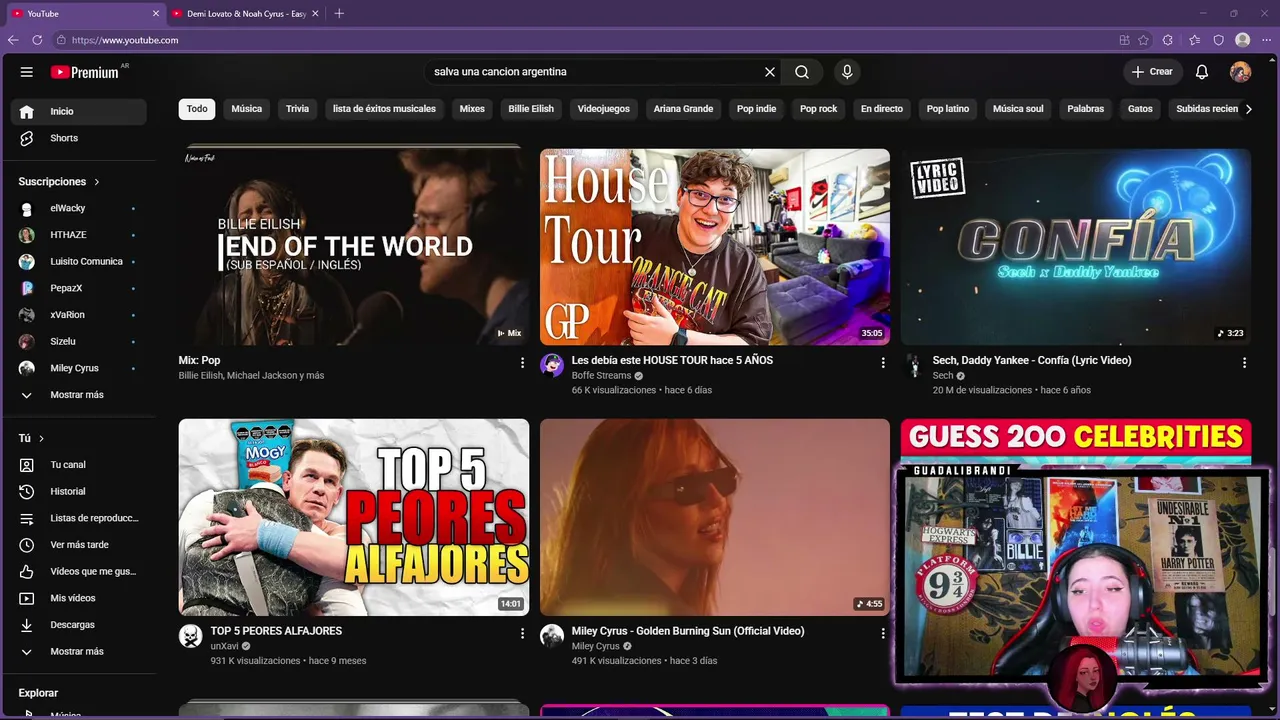The height and width of the screenshot is (720, 1280).
Task: Reload the page with the refresh icon
Action: 37,40
